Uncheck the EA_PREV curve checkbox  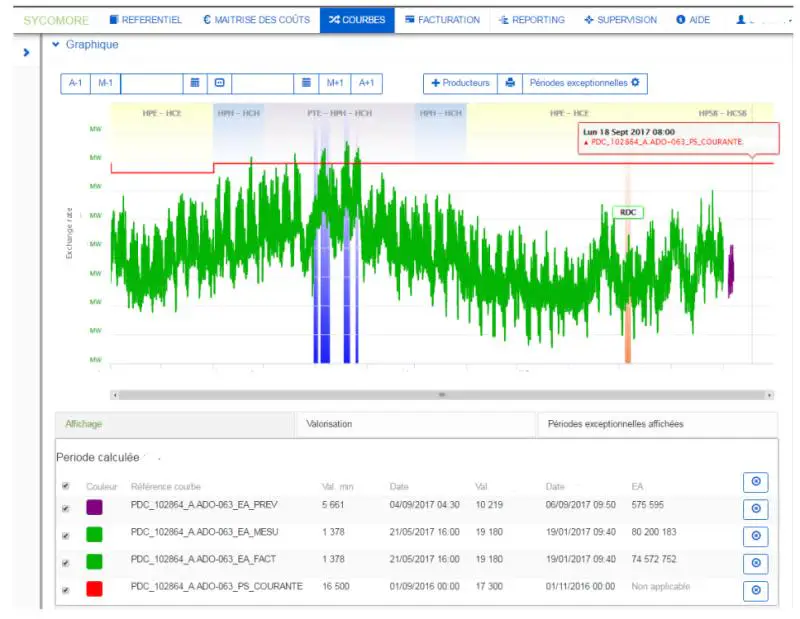[65, 509]
